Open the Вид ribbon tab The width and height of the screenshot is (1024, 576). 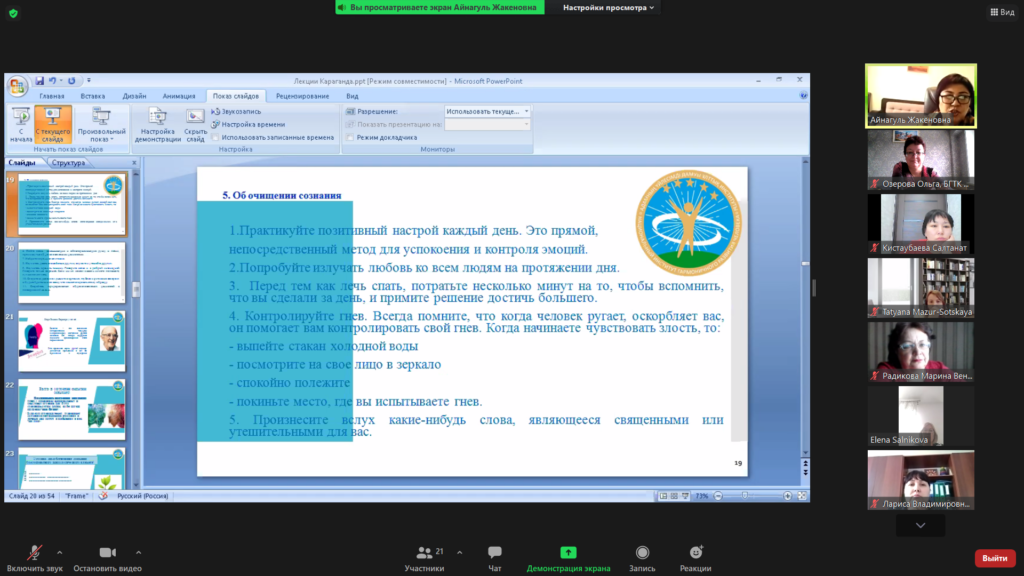(x=352, y=96)
